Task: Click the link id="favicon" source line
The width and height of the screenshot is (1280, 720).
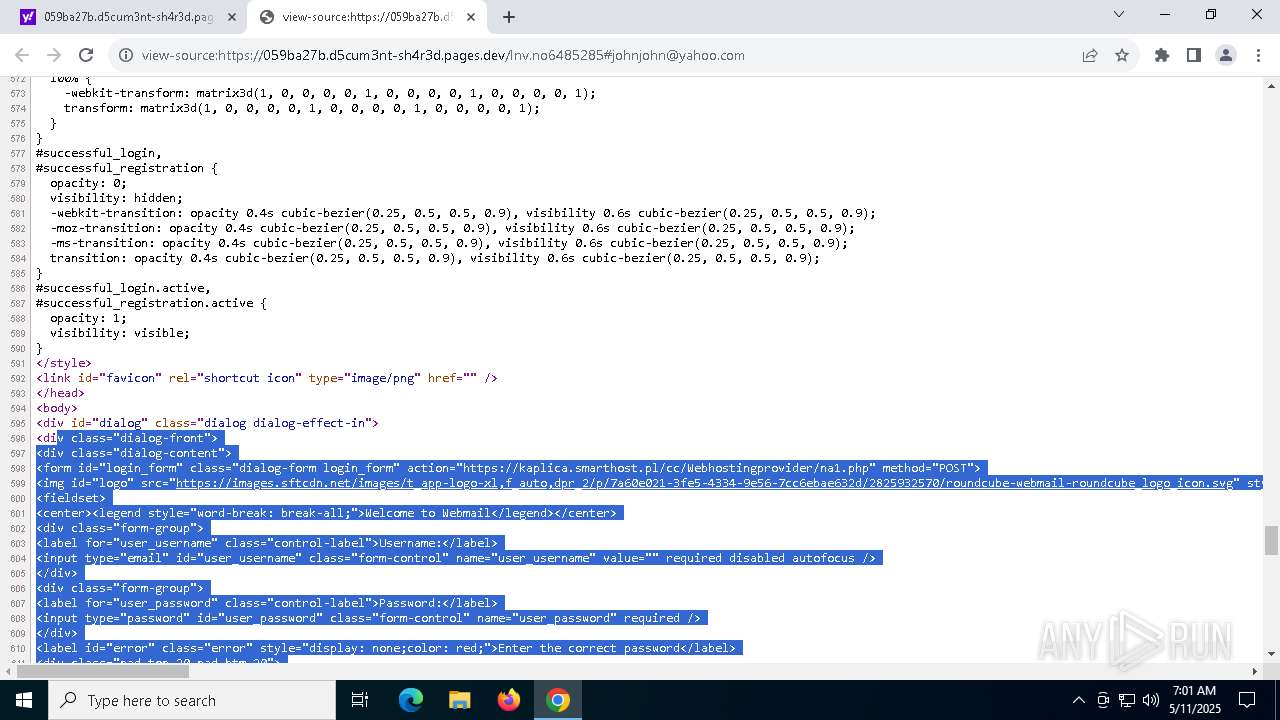Action: (x=267, y=378)
